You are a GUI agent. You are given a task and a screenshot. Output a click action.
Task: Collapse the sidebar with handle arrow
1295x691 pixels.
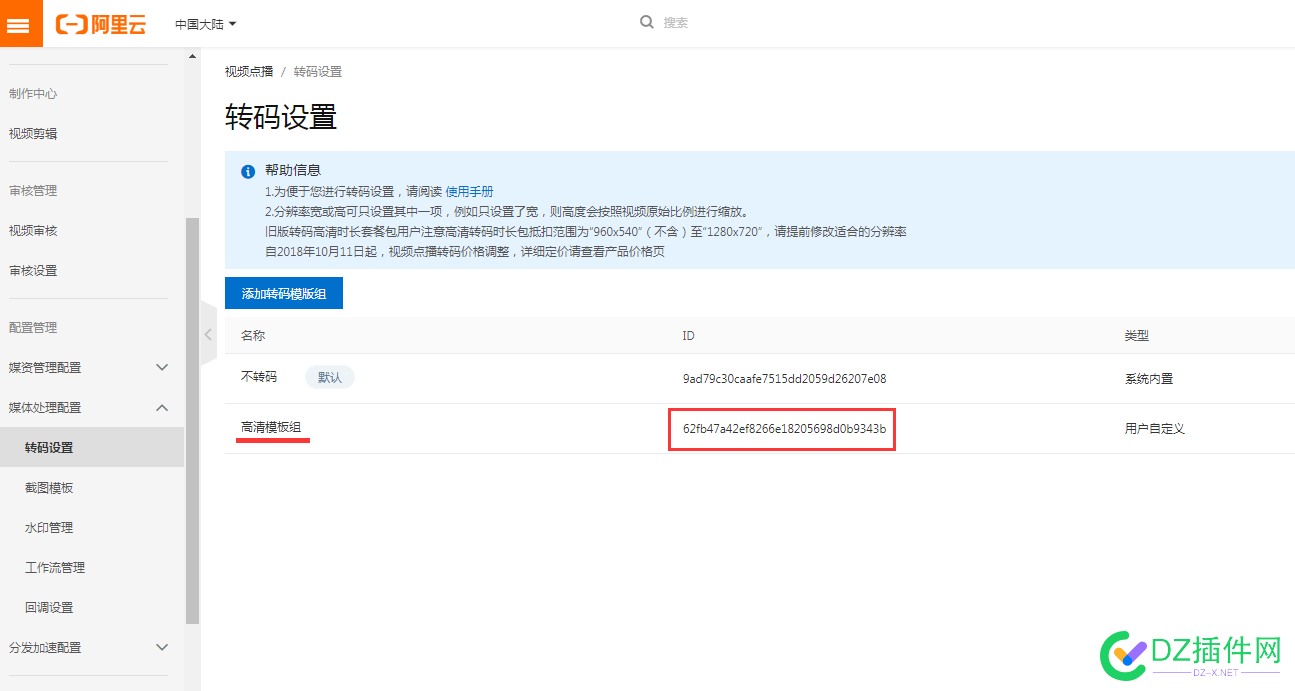pos(208,334)
